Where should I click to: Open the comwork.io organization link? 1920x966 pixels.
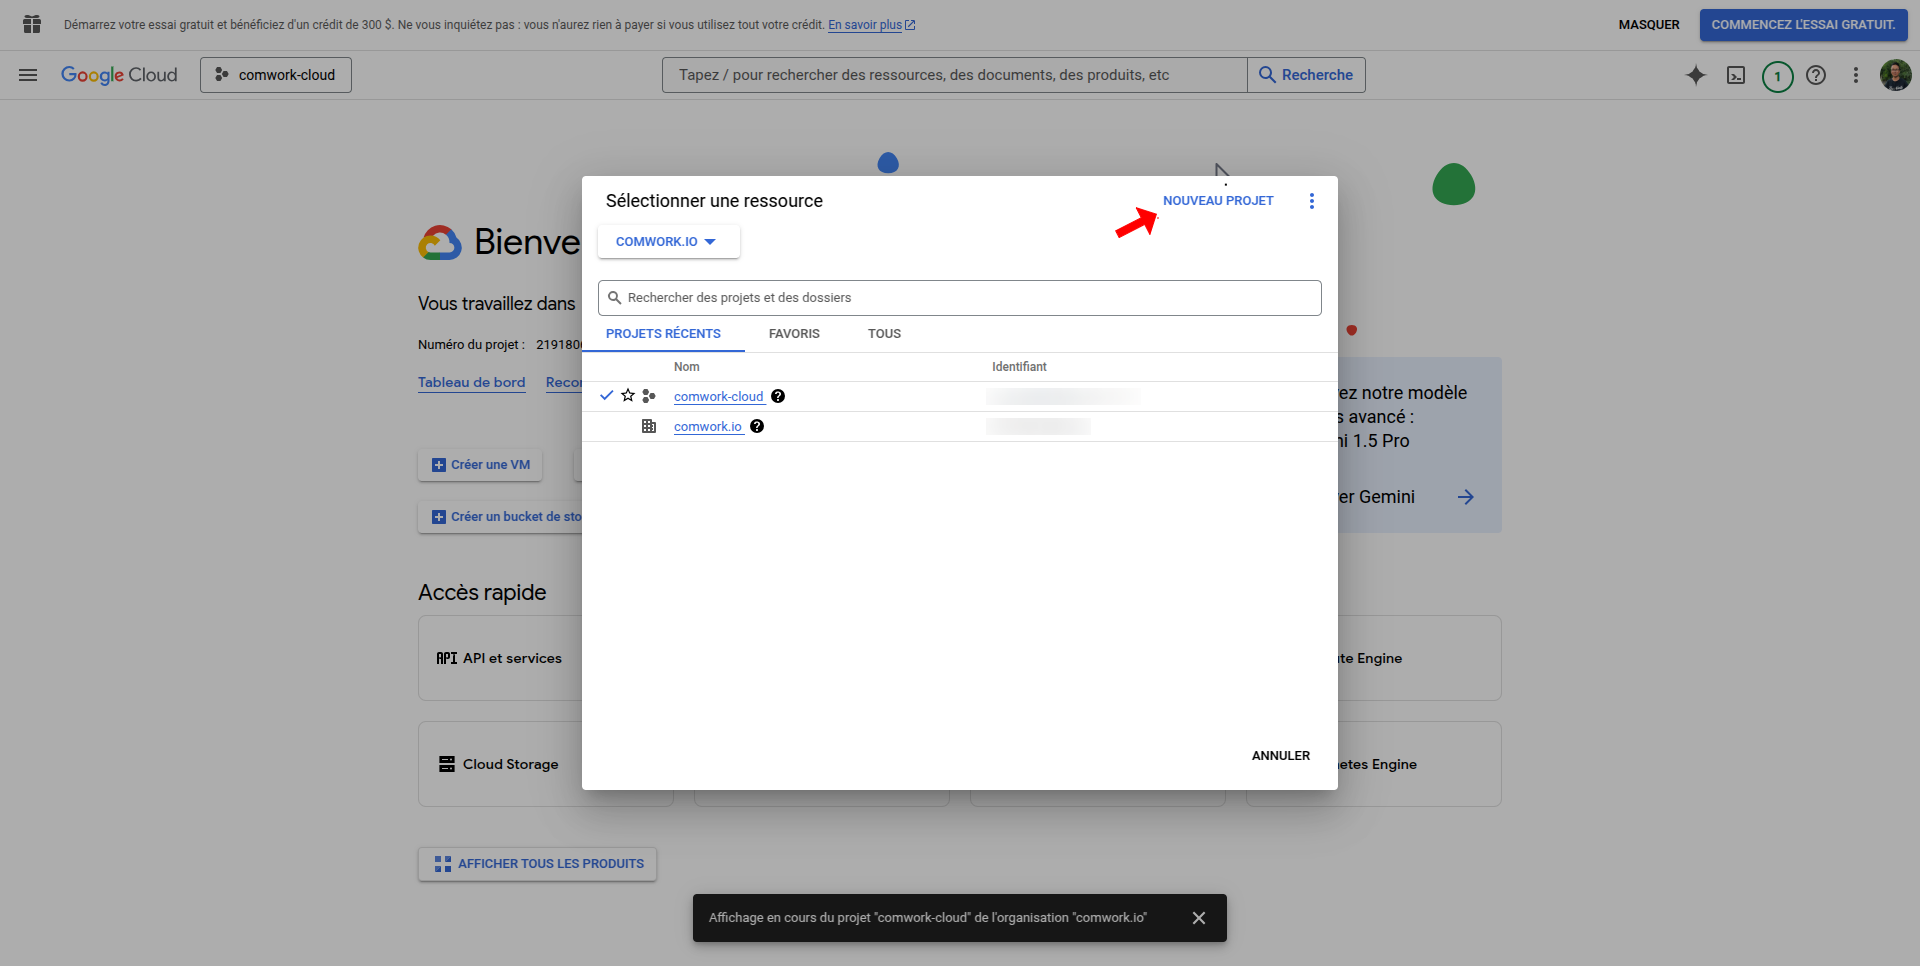click(x=708, y=427)
